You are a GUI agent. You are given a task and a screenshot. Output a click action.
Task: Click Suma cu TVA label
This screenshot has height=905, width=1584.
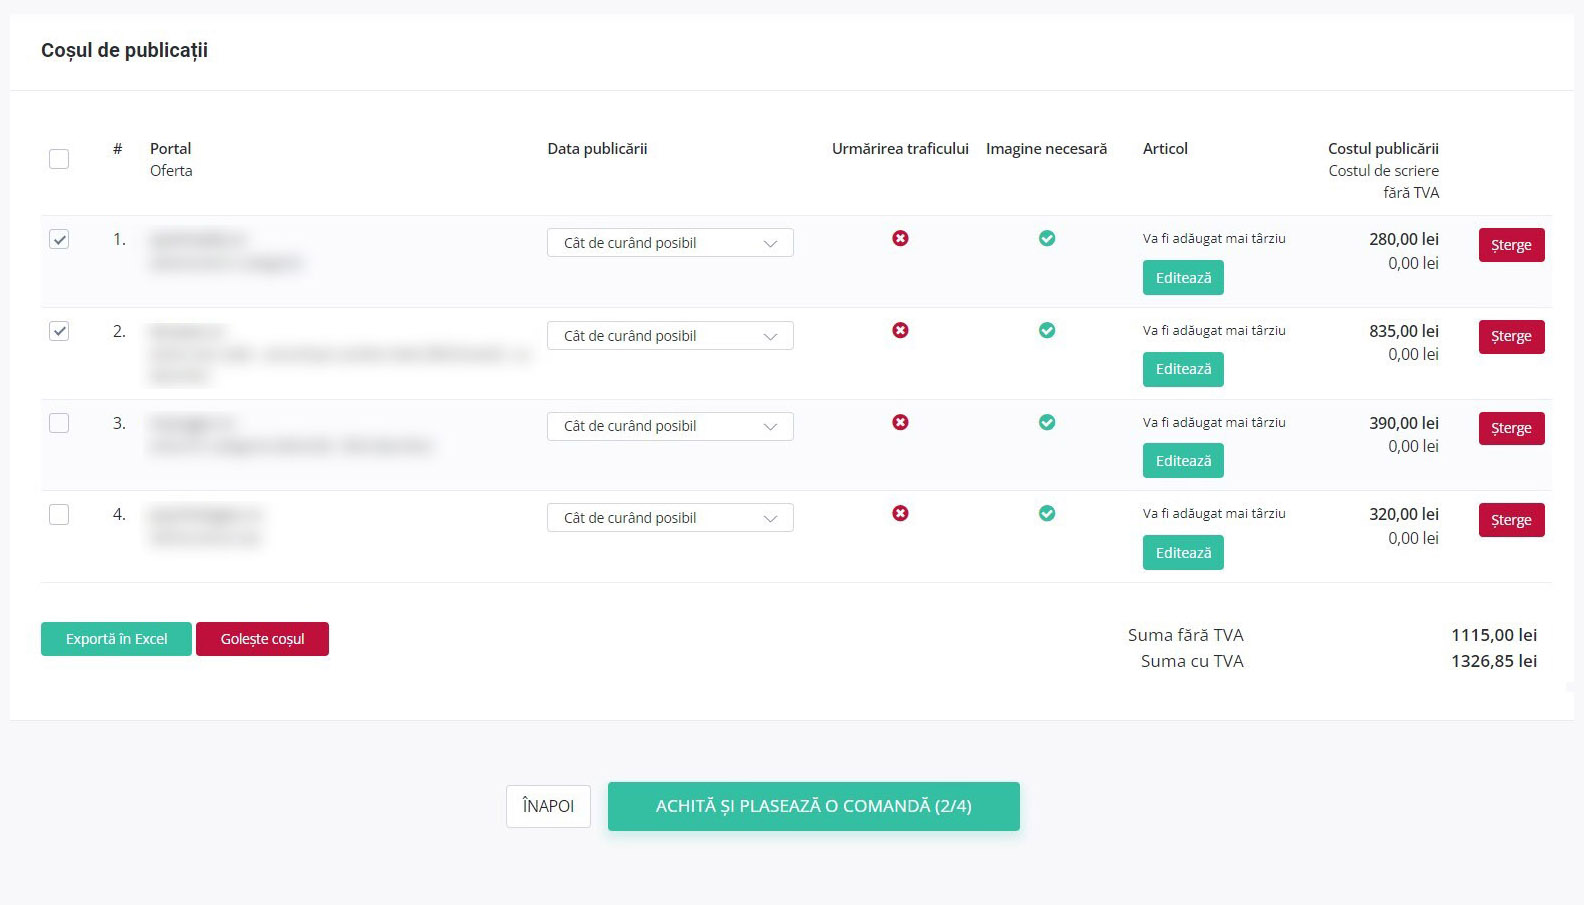coord(1192,661)
